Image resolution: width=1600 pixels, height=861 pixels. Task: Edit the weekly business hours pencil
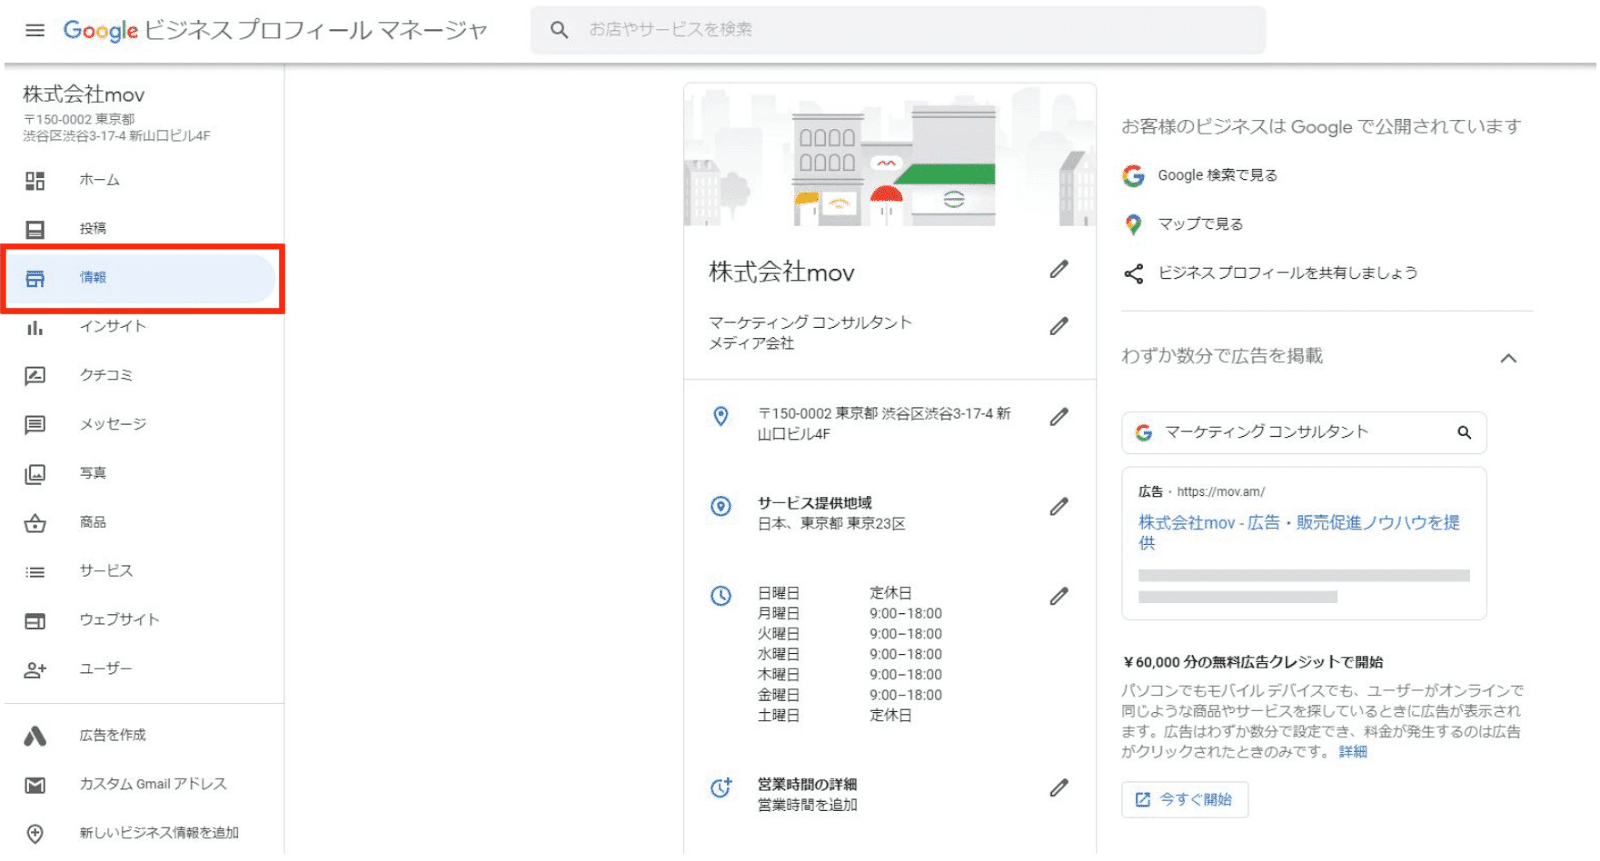click(1059, 596)
